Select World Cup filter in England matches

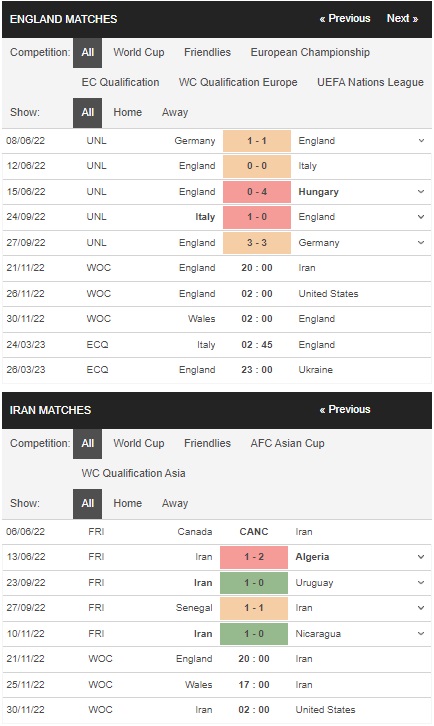(139, 52)
